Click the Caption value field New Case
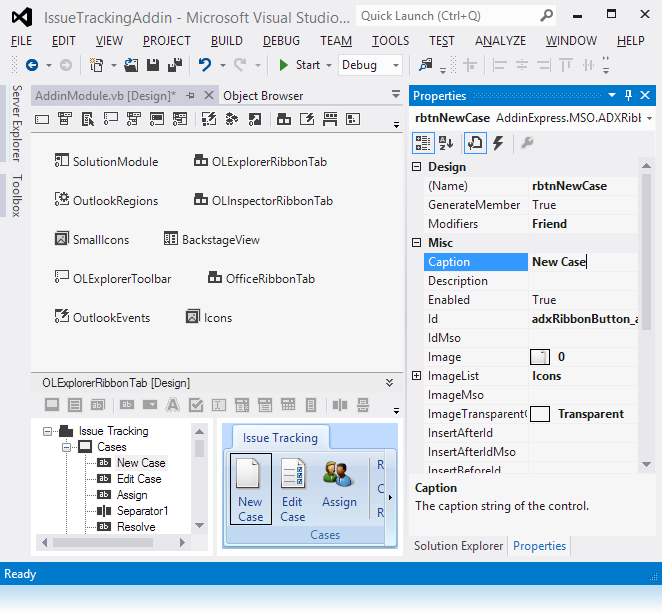The width and height of the screenshot is (662, 615). (583, 262)
